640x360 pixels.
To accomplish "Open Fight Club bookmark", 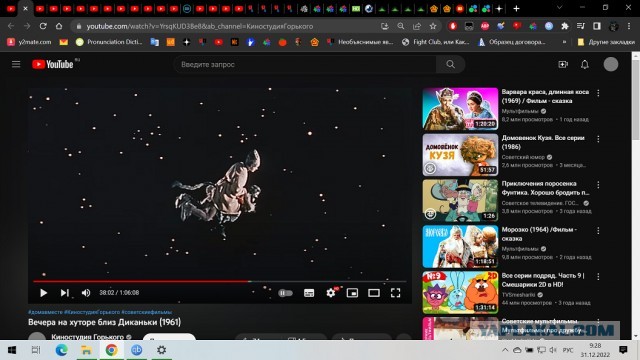I will pos(436,42).
